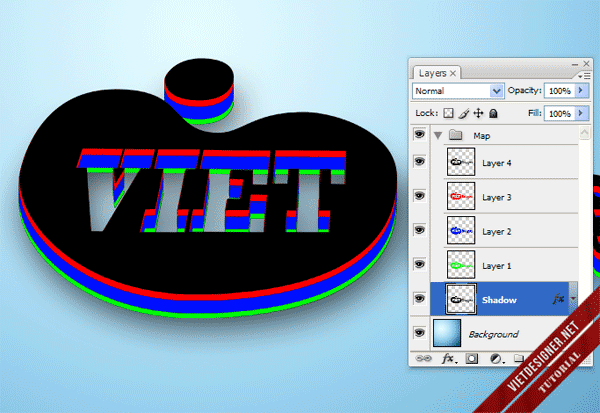The image size is (600, 413).
Task: Select the Layer 2 name
Action: 496,232
